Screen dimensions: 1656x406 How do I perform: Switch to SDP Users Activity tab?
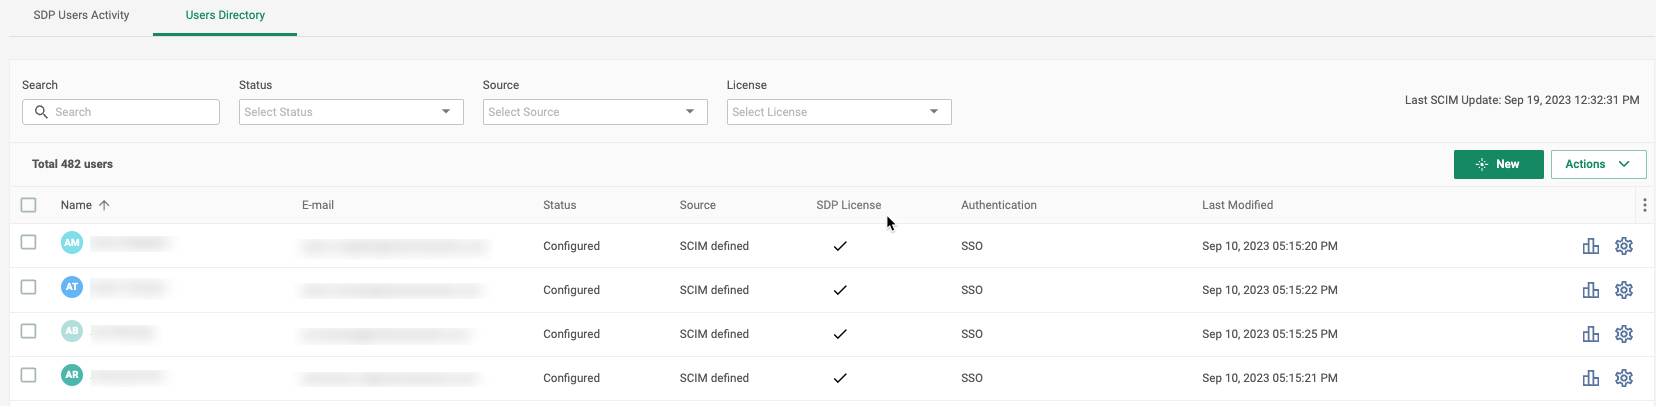(81, 15)
